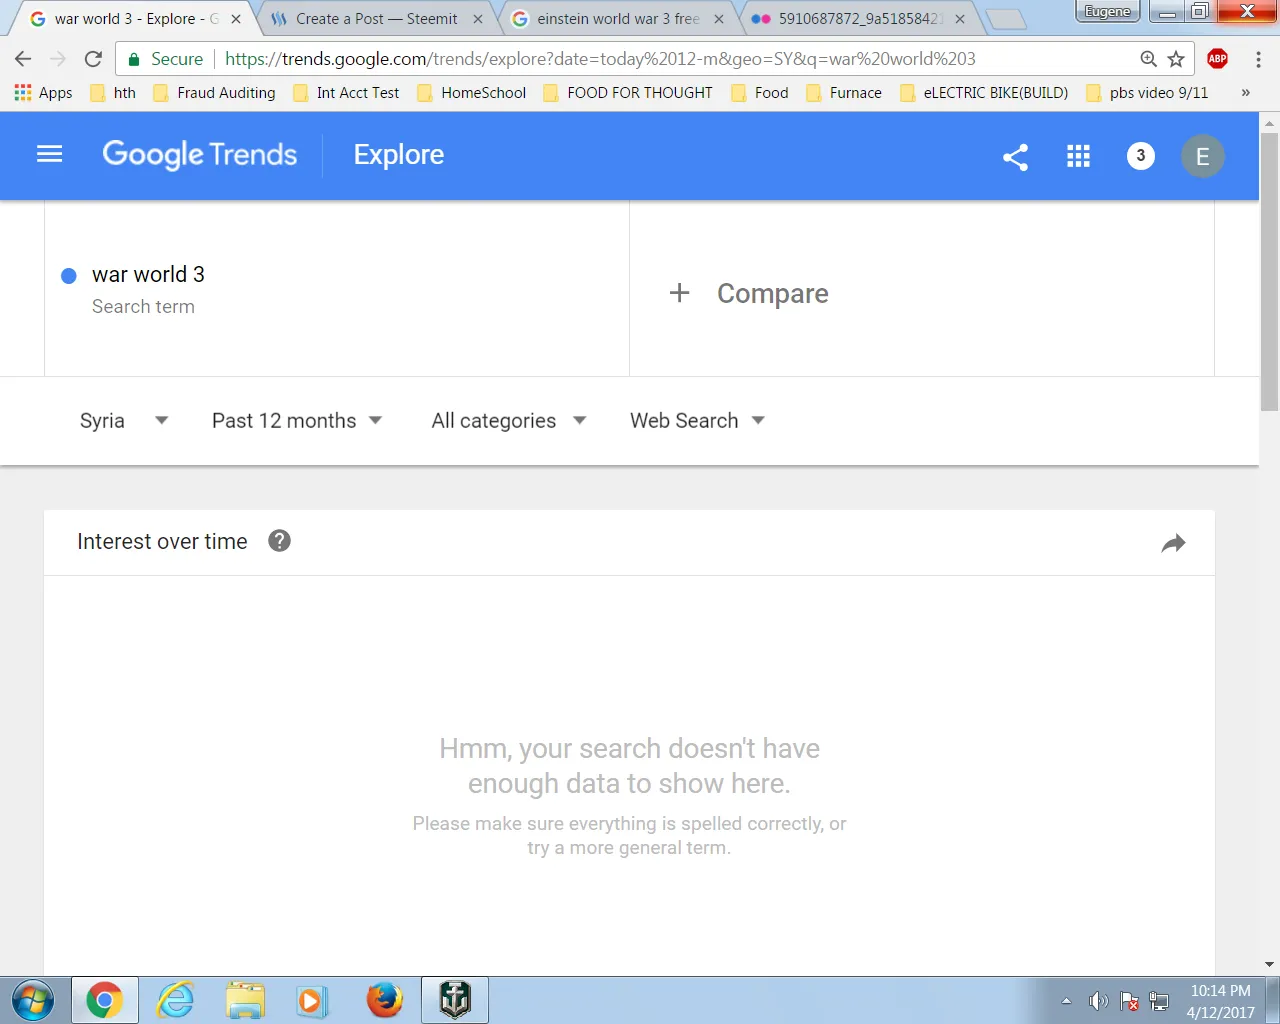This screenshot has width=1280, height=1024.
Task: Click the help question mark beside Interest over time
Action: [x=280, y=541]
